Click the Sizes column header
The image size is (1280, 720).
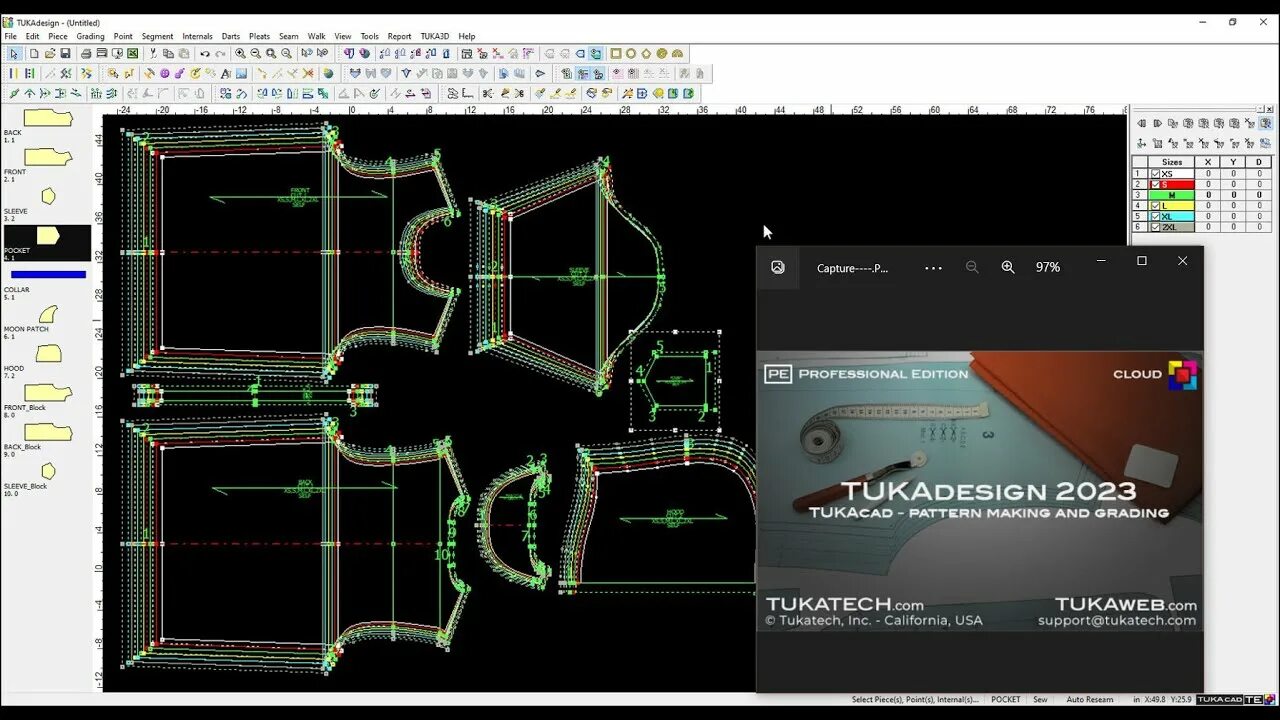tap(1172, 162)
